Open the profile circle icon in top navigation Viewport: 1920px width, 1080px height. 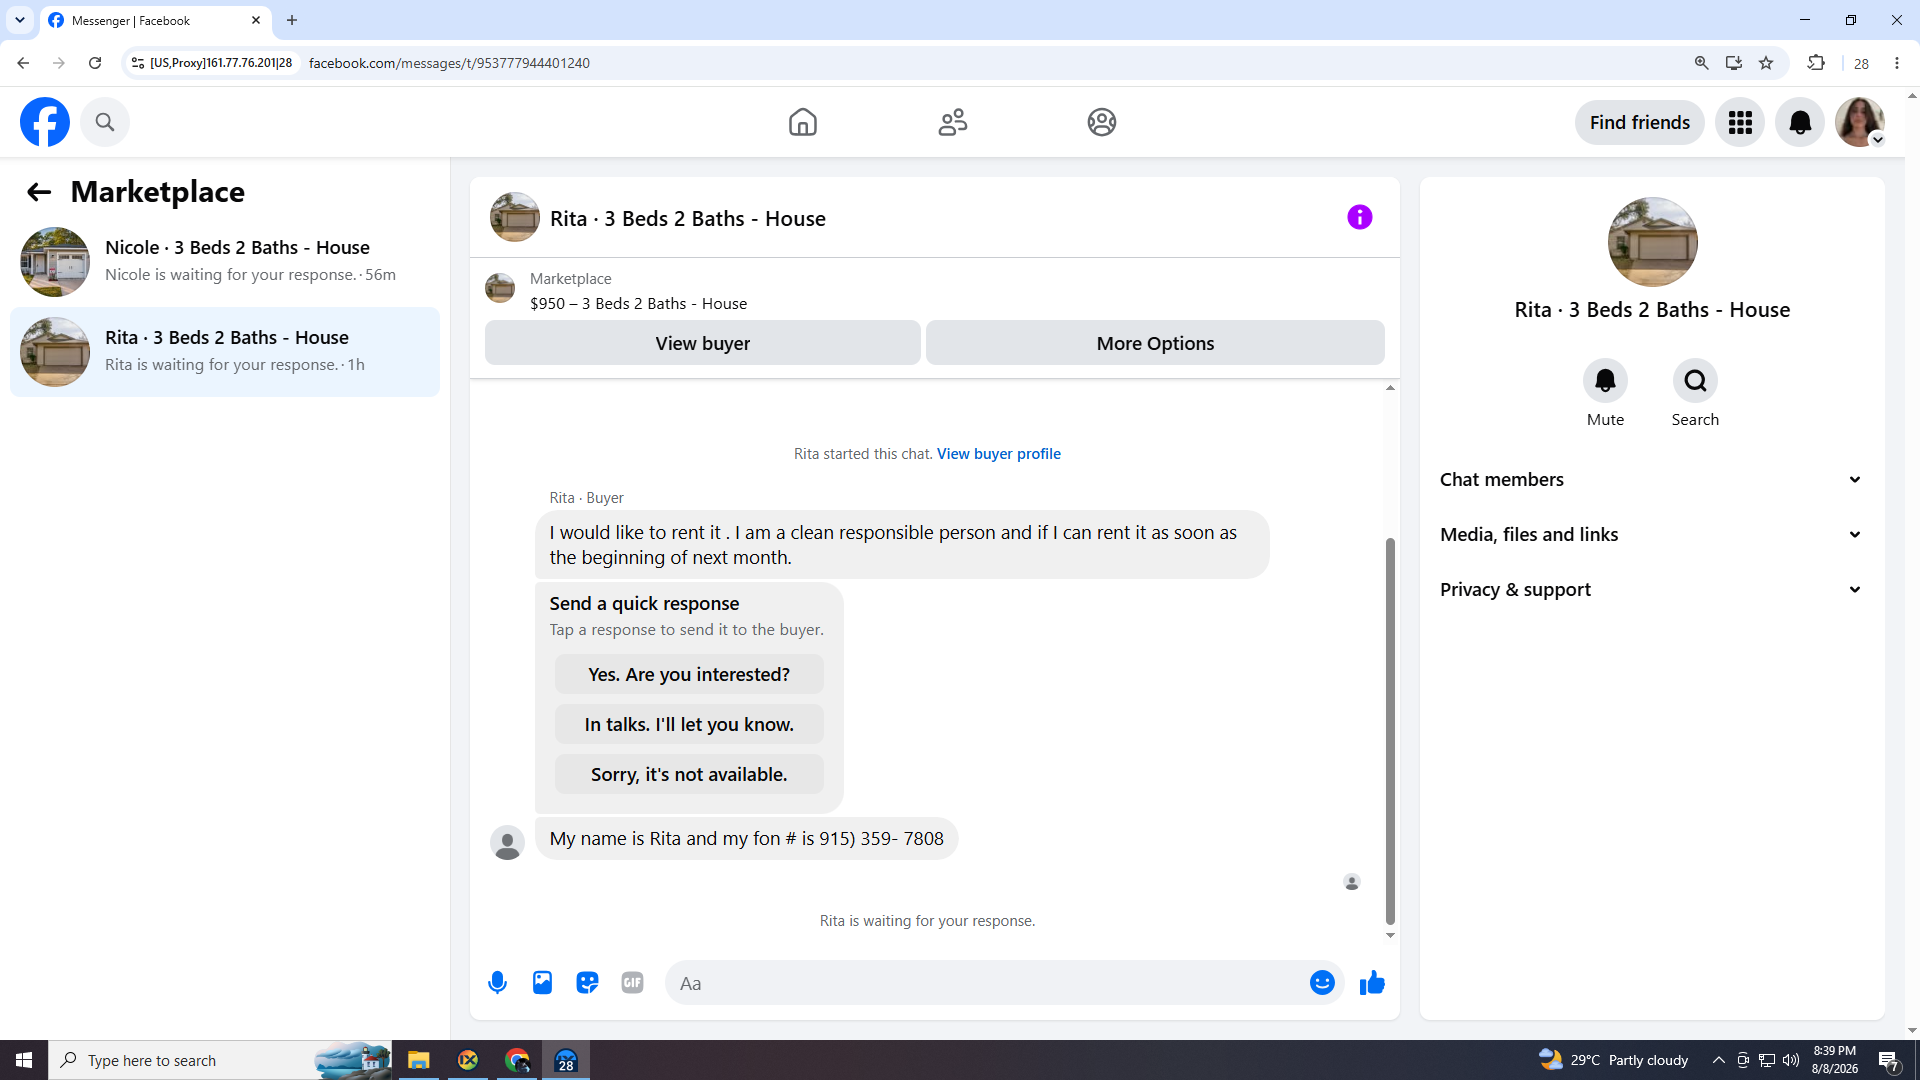(1101, 122)
